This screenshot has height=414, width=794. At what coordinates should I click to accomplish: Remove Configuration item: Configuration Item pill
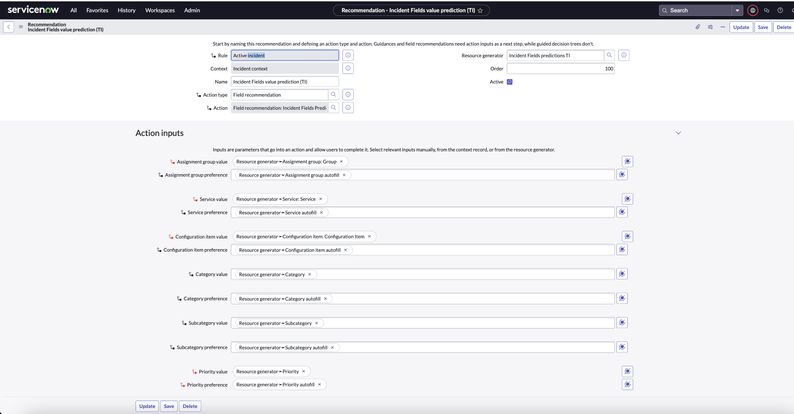point(369,236)
